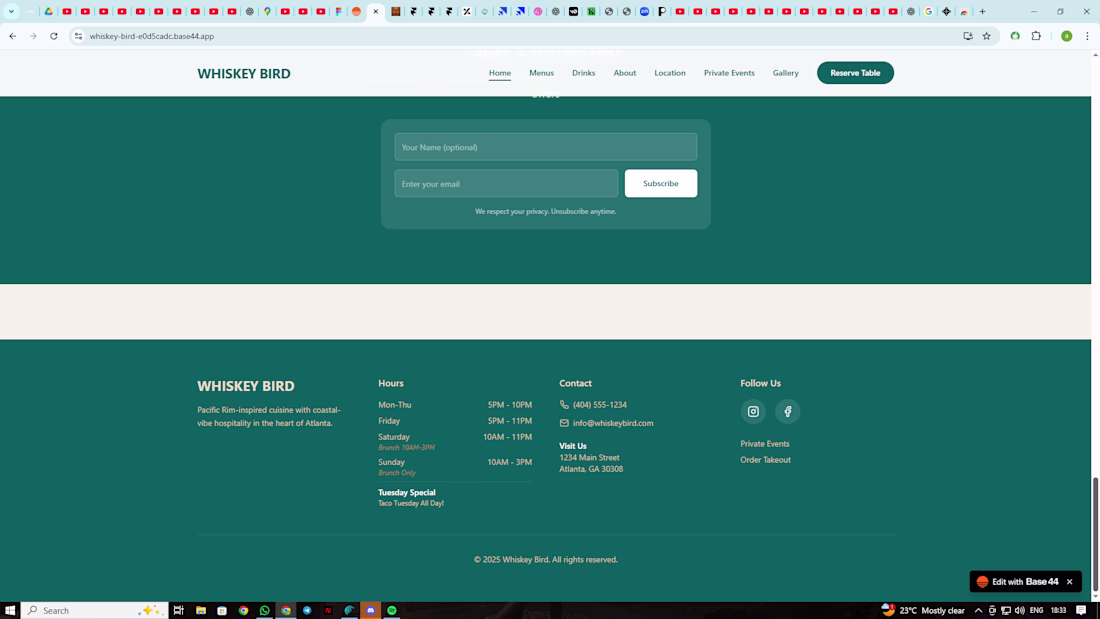Click the 1234 Main Street address text
The width and height of the screenshot is (1100, 619).
pyautogui.click(x=589, y=458)
